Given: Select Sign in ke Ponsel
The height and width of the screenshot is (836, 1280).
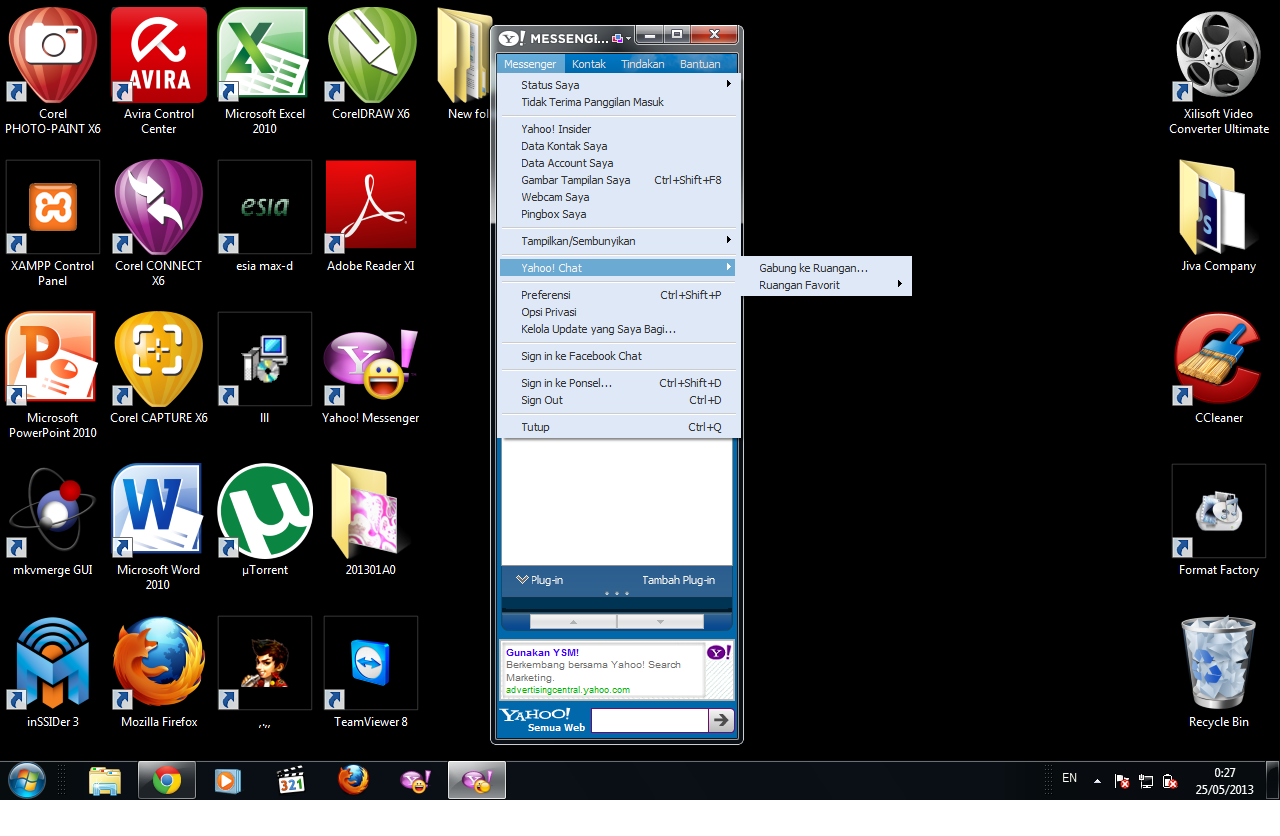Looking at the screenshot, I should point(618,383).
